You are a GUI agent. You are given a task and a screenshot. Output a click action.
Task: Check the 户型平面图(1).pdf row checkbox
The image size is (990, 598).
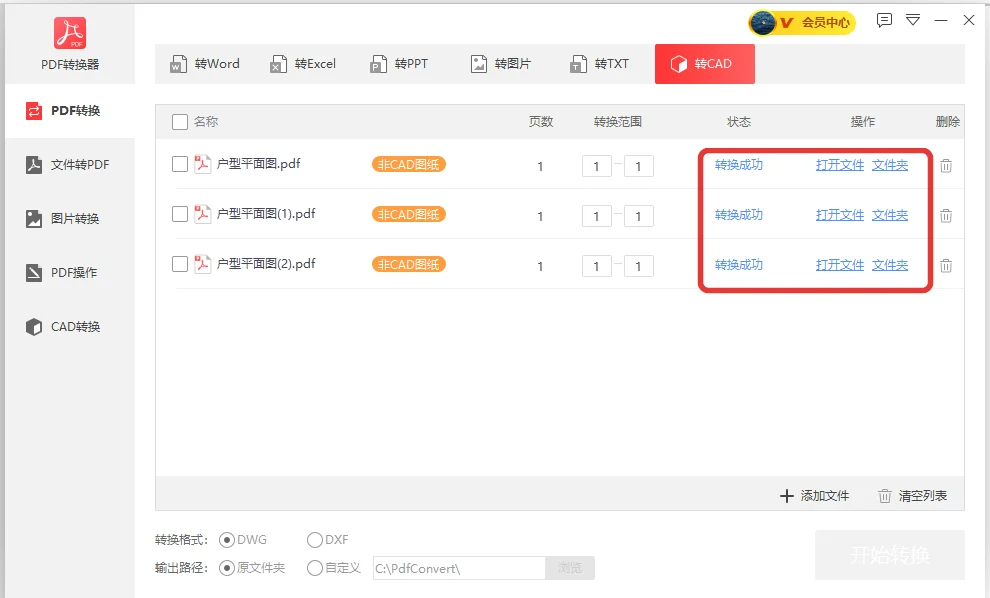click(180, 214)
